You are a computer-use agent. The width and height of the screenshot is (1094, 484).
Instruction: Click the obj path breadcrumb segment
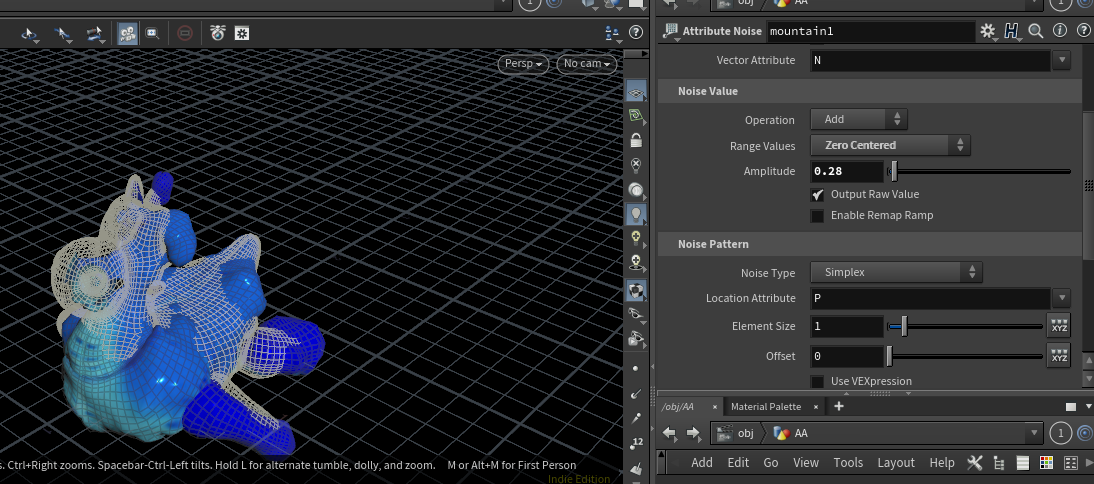pyautogui.click(x=737, y=433)
